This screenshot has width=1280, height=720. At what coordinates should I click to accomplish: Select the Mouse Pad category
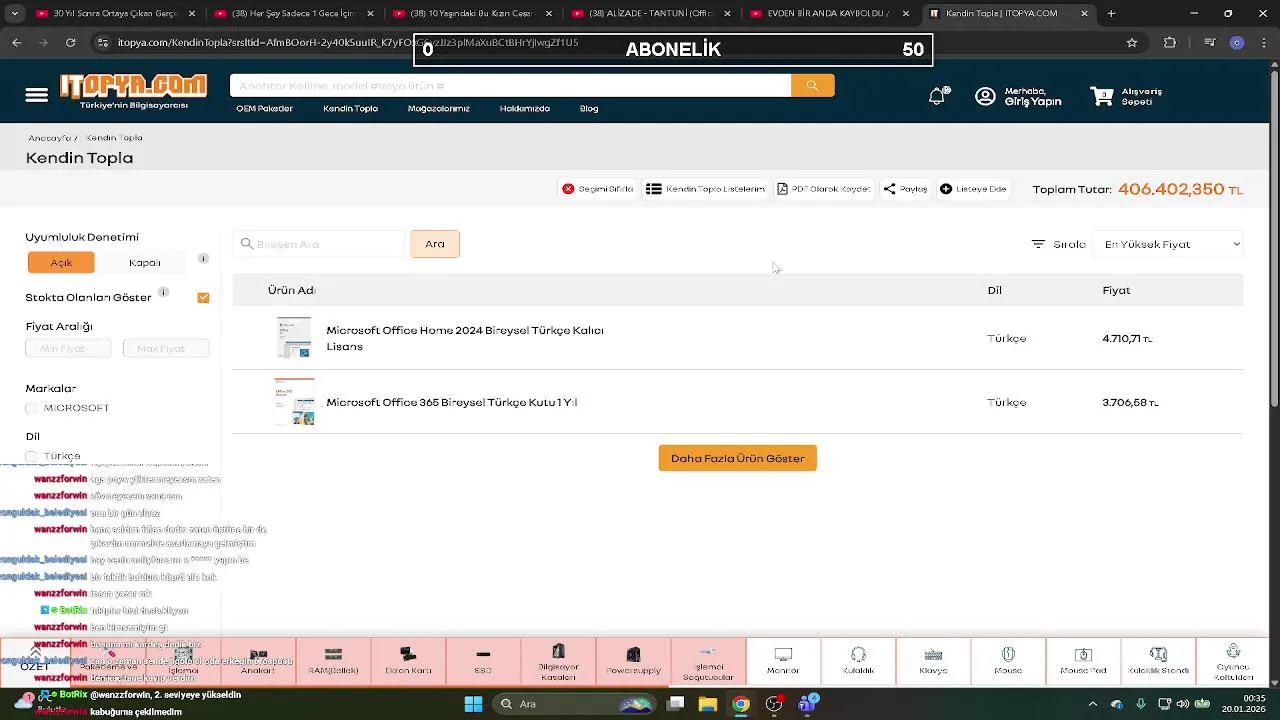[x=1083, y=662]
